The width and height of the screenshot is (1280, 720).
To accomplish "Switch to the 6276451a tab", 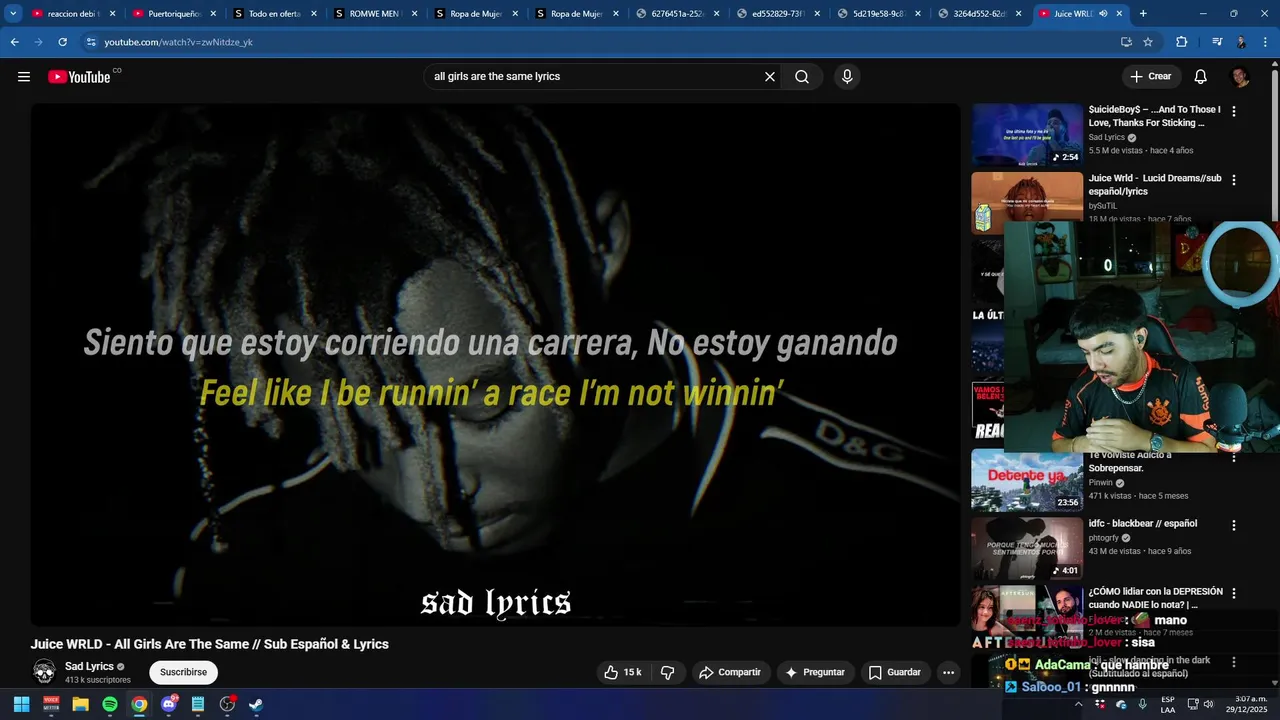I will 676,14.
